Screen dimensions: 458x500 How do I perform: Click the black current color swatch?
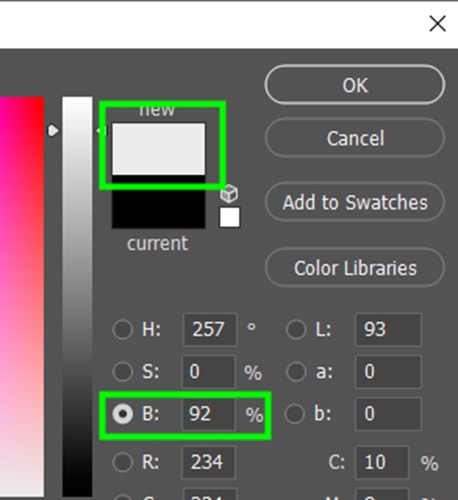coord(159,202)
